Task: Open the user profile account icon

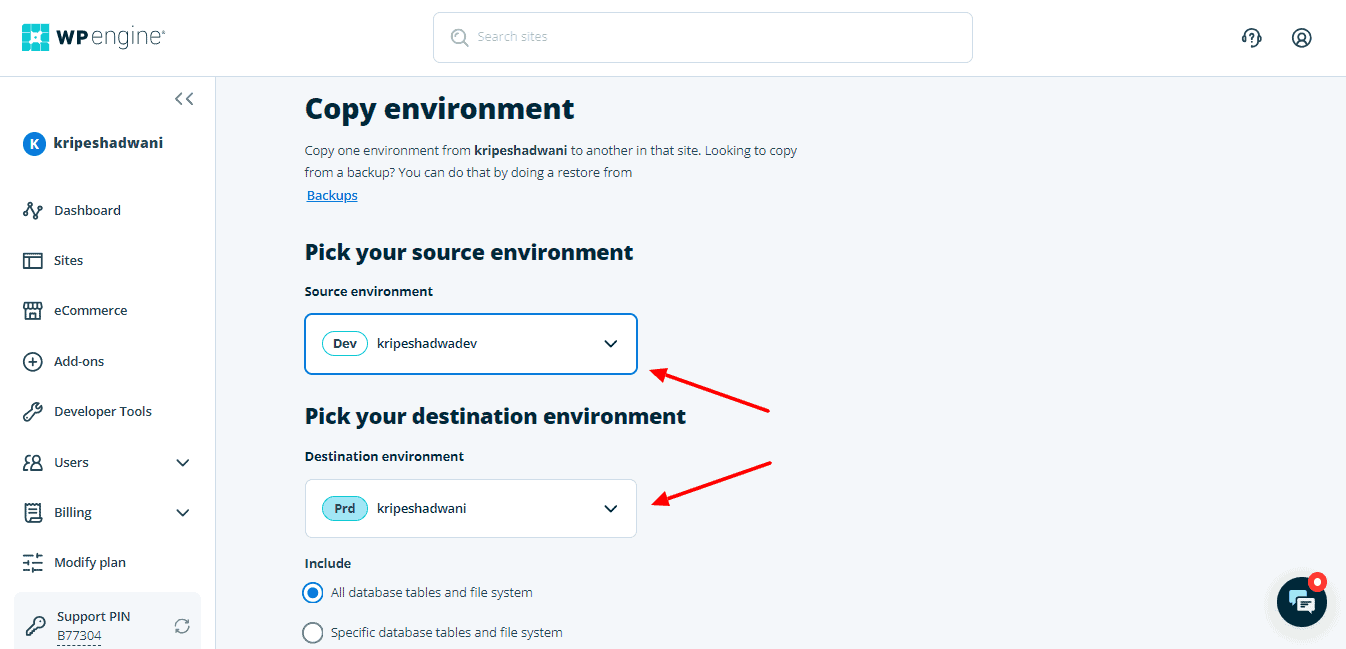Action: (1301, 38)
